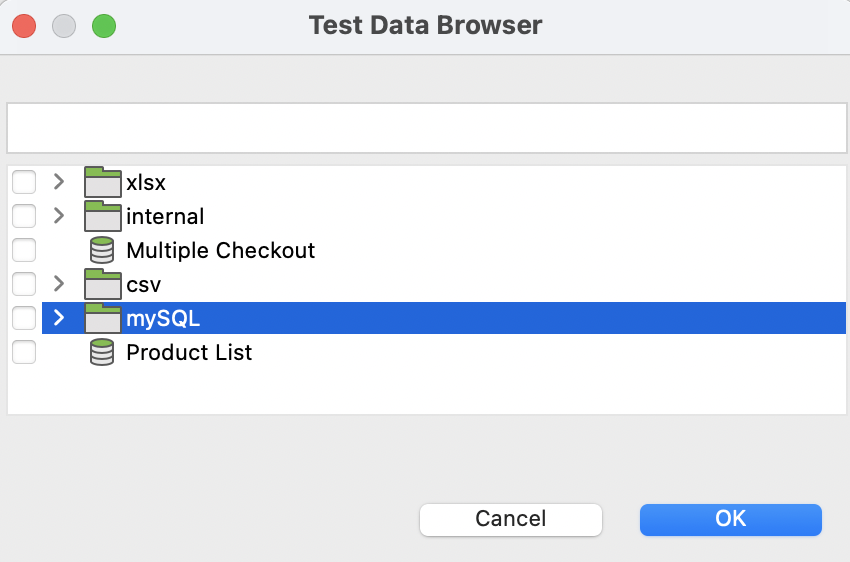Expand the xlsx folder chevron
Image resolution: width=850 pixels, height=562 pixels.
(59, 182)
